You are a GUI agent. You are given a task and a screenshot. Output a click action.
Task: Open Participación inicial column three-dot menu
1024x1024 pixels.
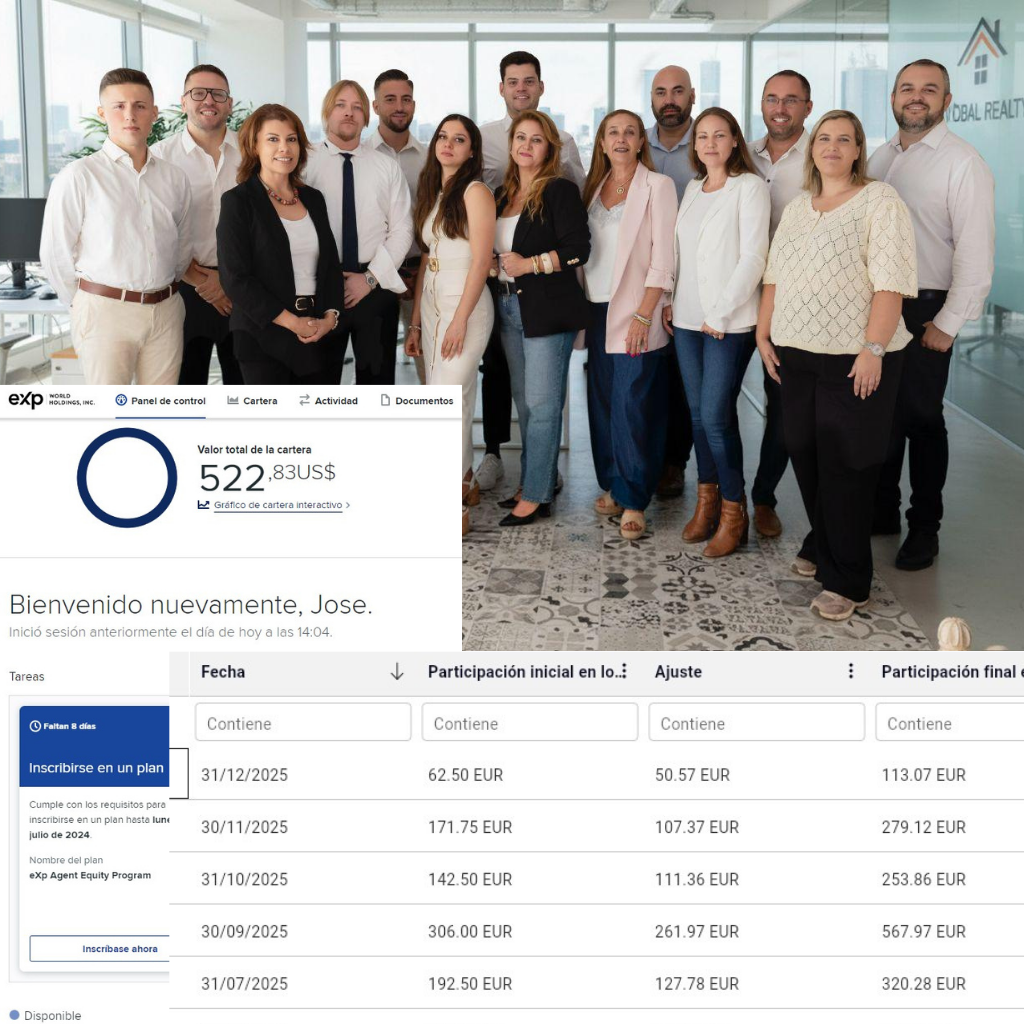(624, 672)
